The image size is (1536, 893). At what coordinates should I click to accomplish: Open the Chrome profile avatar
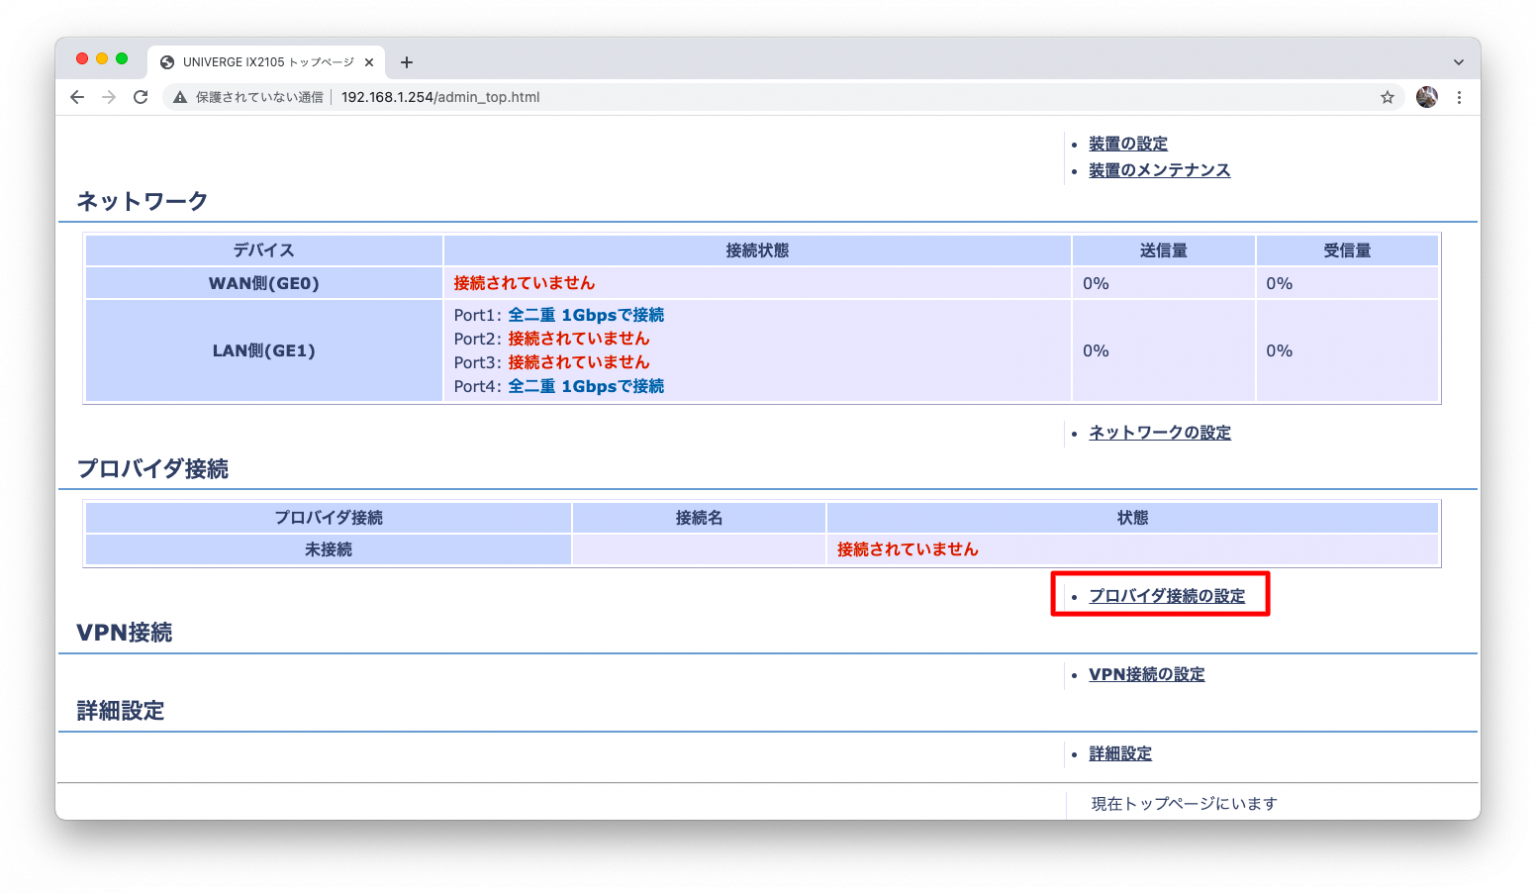point(1426,97)
